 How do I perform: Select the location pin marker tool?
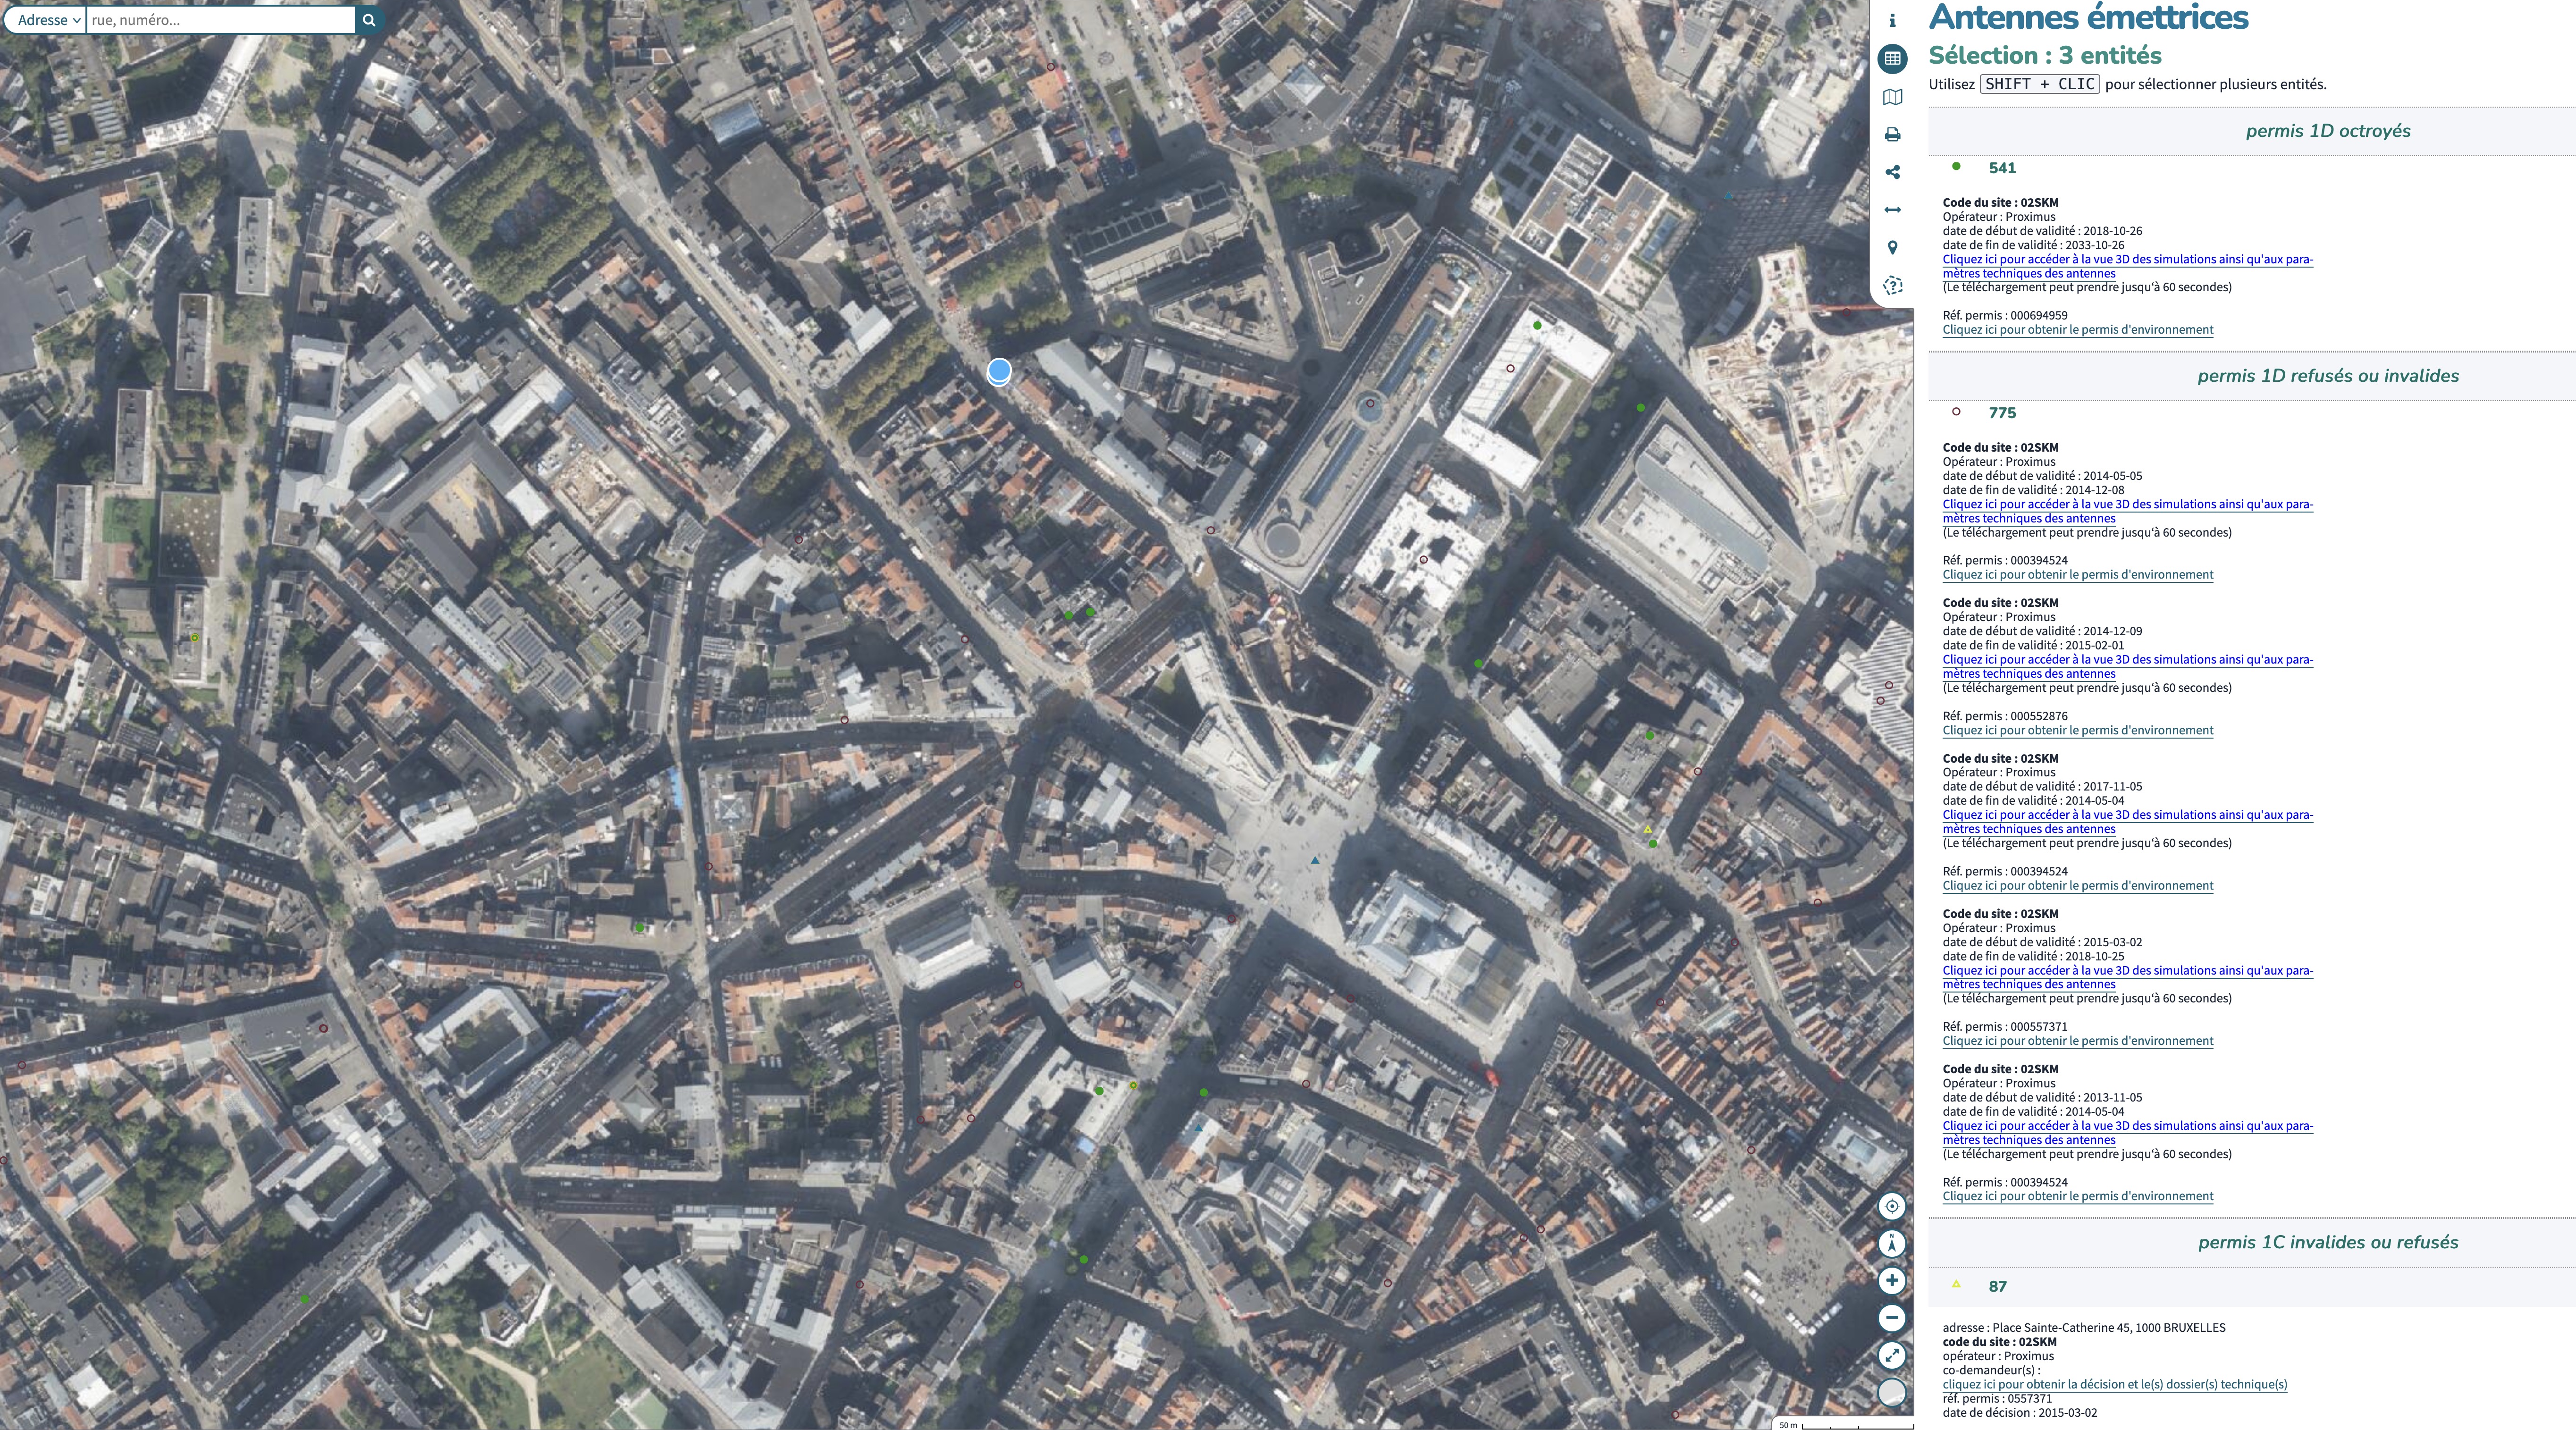(1892, 248)
